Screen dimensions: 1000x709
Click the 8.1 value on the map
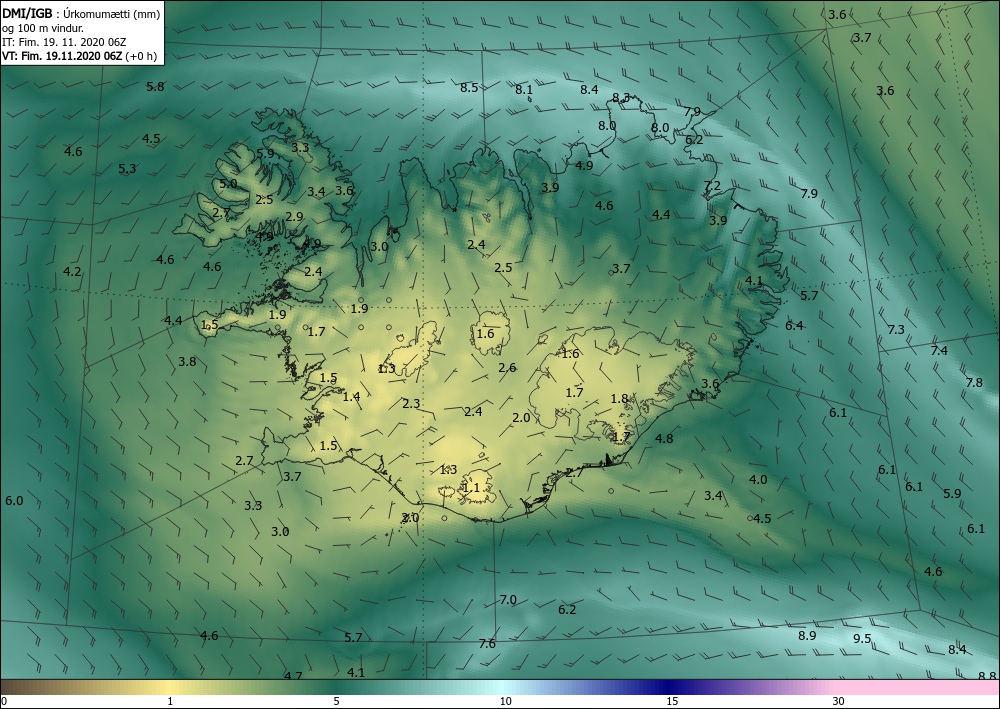click(x=524, y=90)
